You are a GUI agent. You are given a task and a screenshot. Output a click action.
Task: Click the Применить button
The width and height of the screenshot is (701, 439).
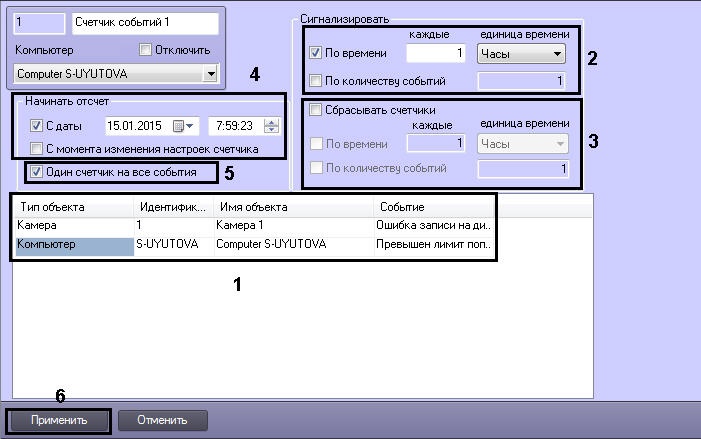(x=59, y=420)
